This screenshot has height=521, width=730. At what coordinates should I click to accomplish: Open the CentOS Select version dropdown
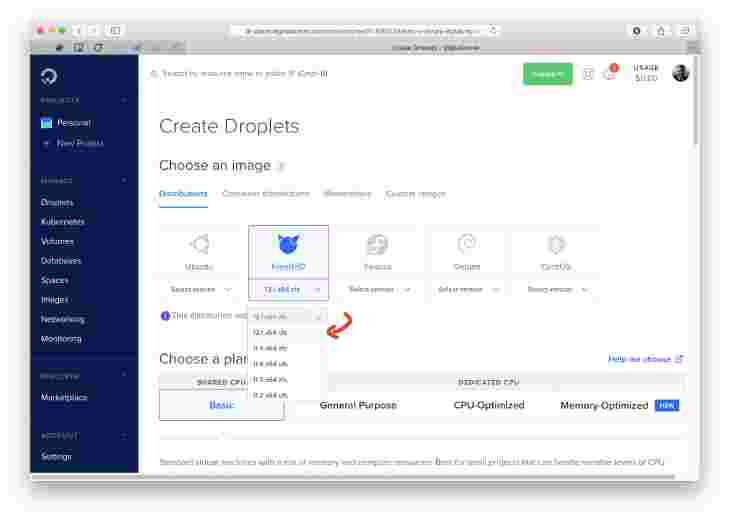pos(556,290)
